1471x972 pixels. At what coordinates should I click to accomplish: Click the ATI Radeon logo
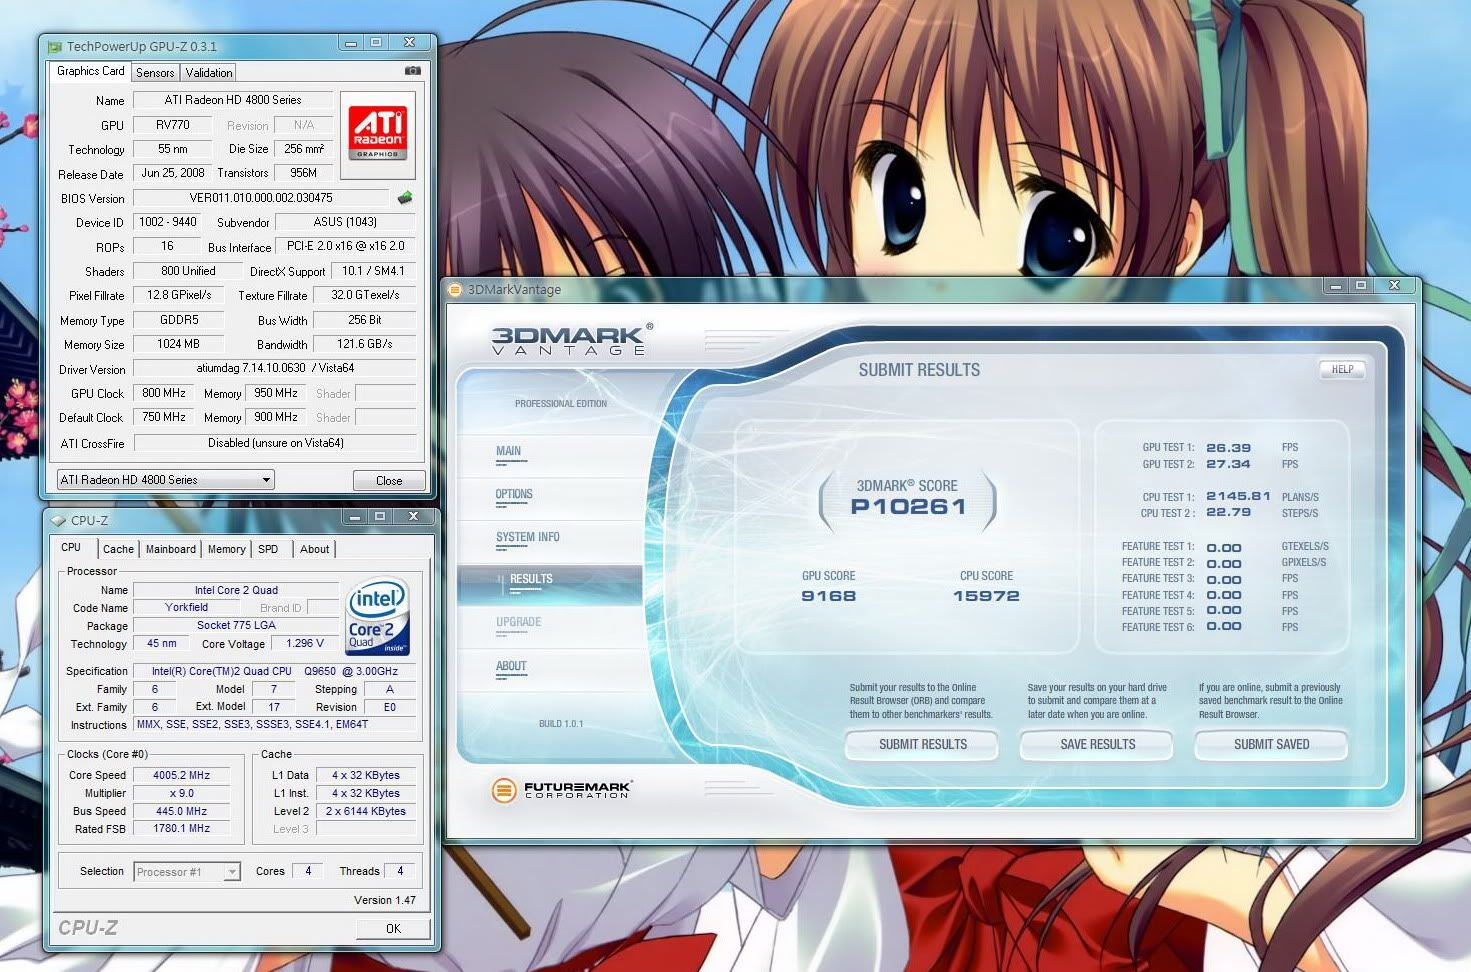click(x=378, y=135)
